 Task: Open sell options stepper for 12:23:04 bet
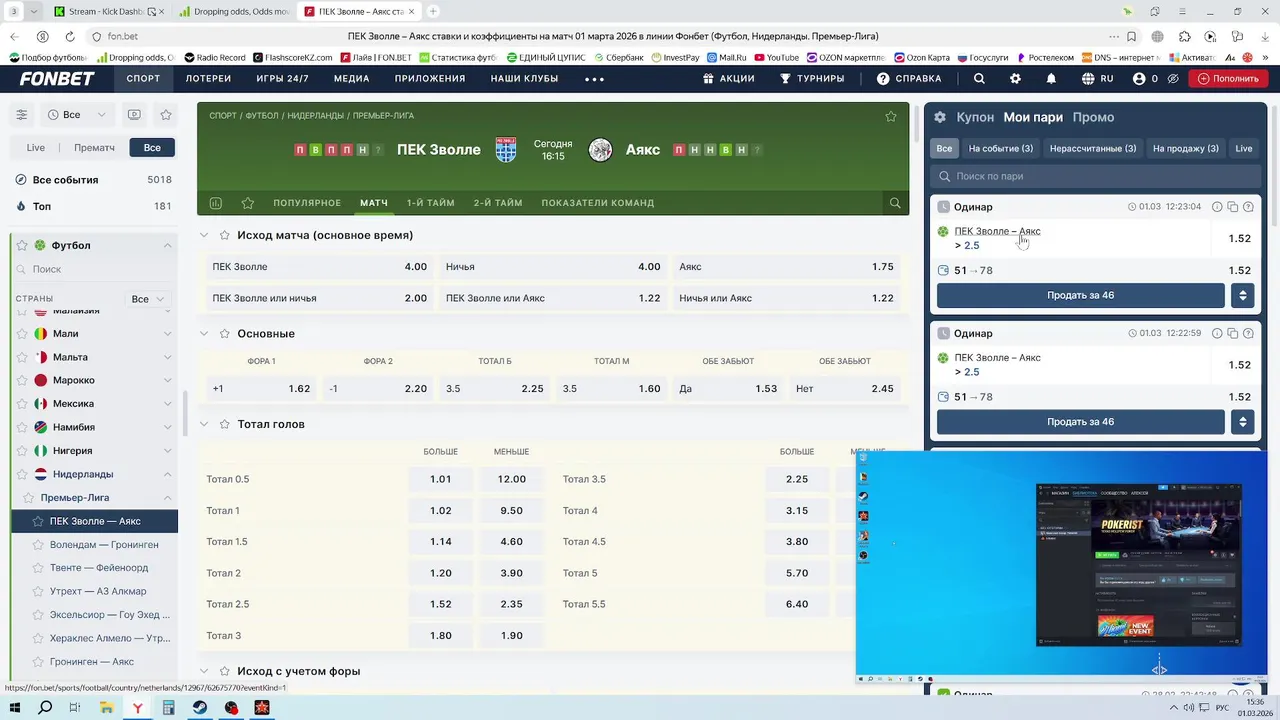(1243, 295)
